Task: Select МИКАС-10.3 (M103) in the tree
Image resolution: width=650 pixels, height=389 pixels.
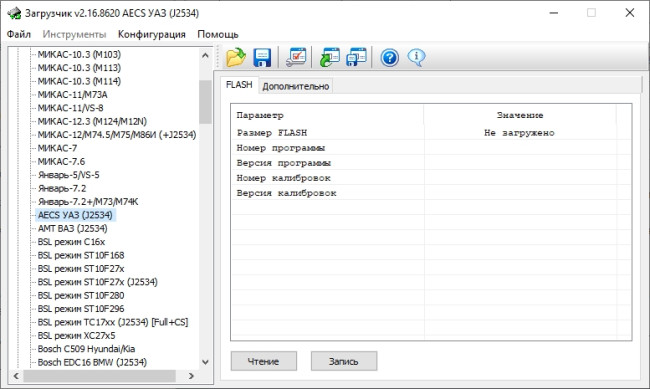Action: point(79,54)
